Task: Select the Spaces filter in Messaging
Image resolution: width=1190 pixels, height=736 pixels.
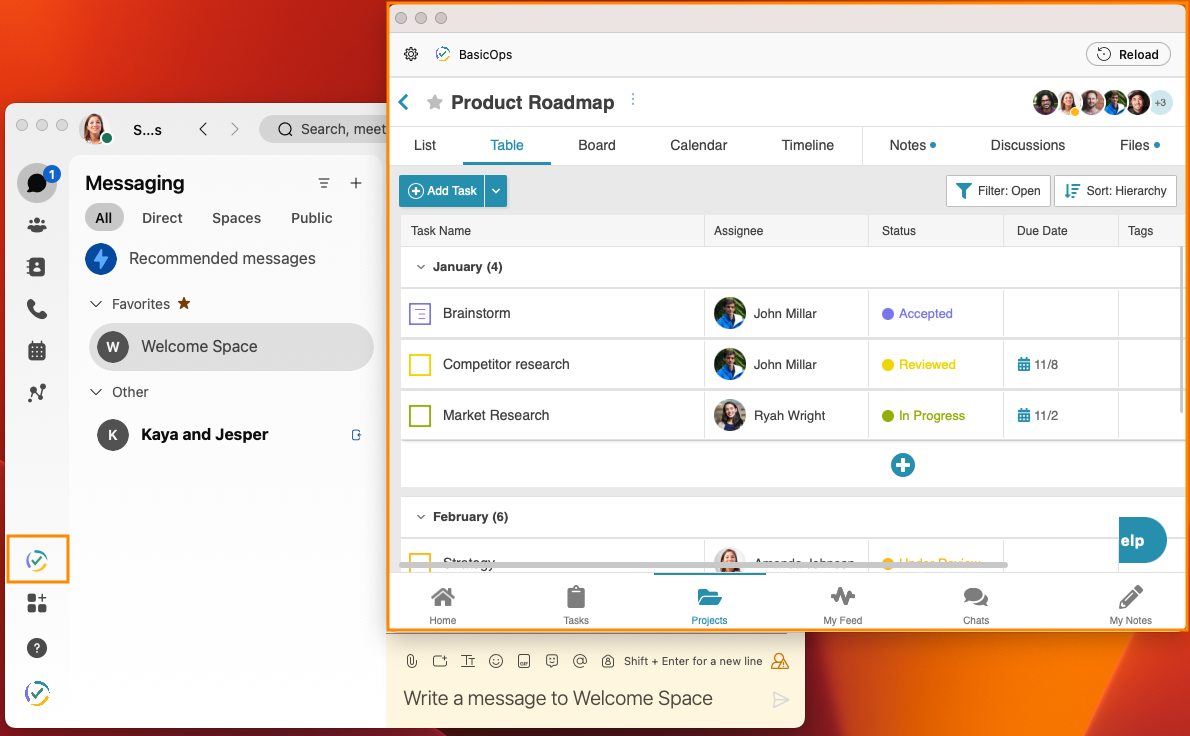Action: pyautogui.click(x=236, y=218)
